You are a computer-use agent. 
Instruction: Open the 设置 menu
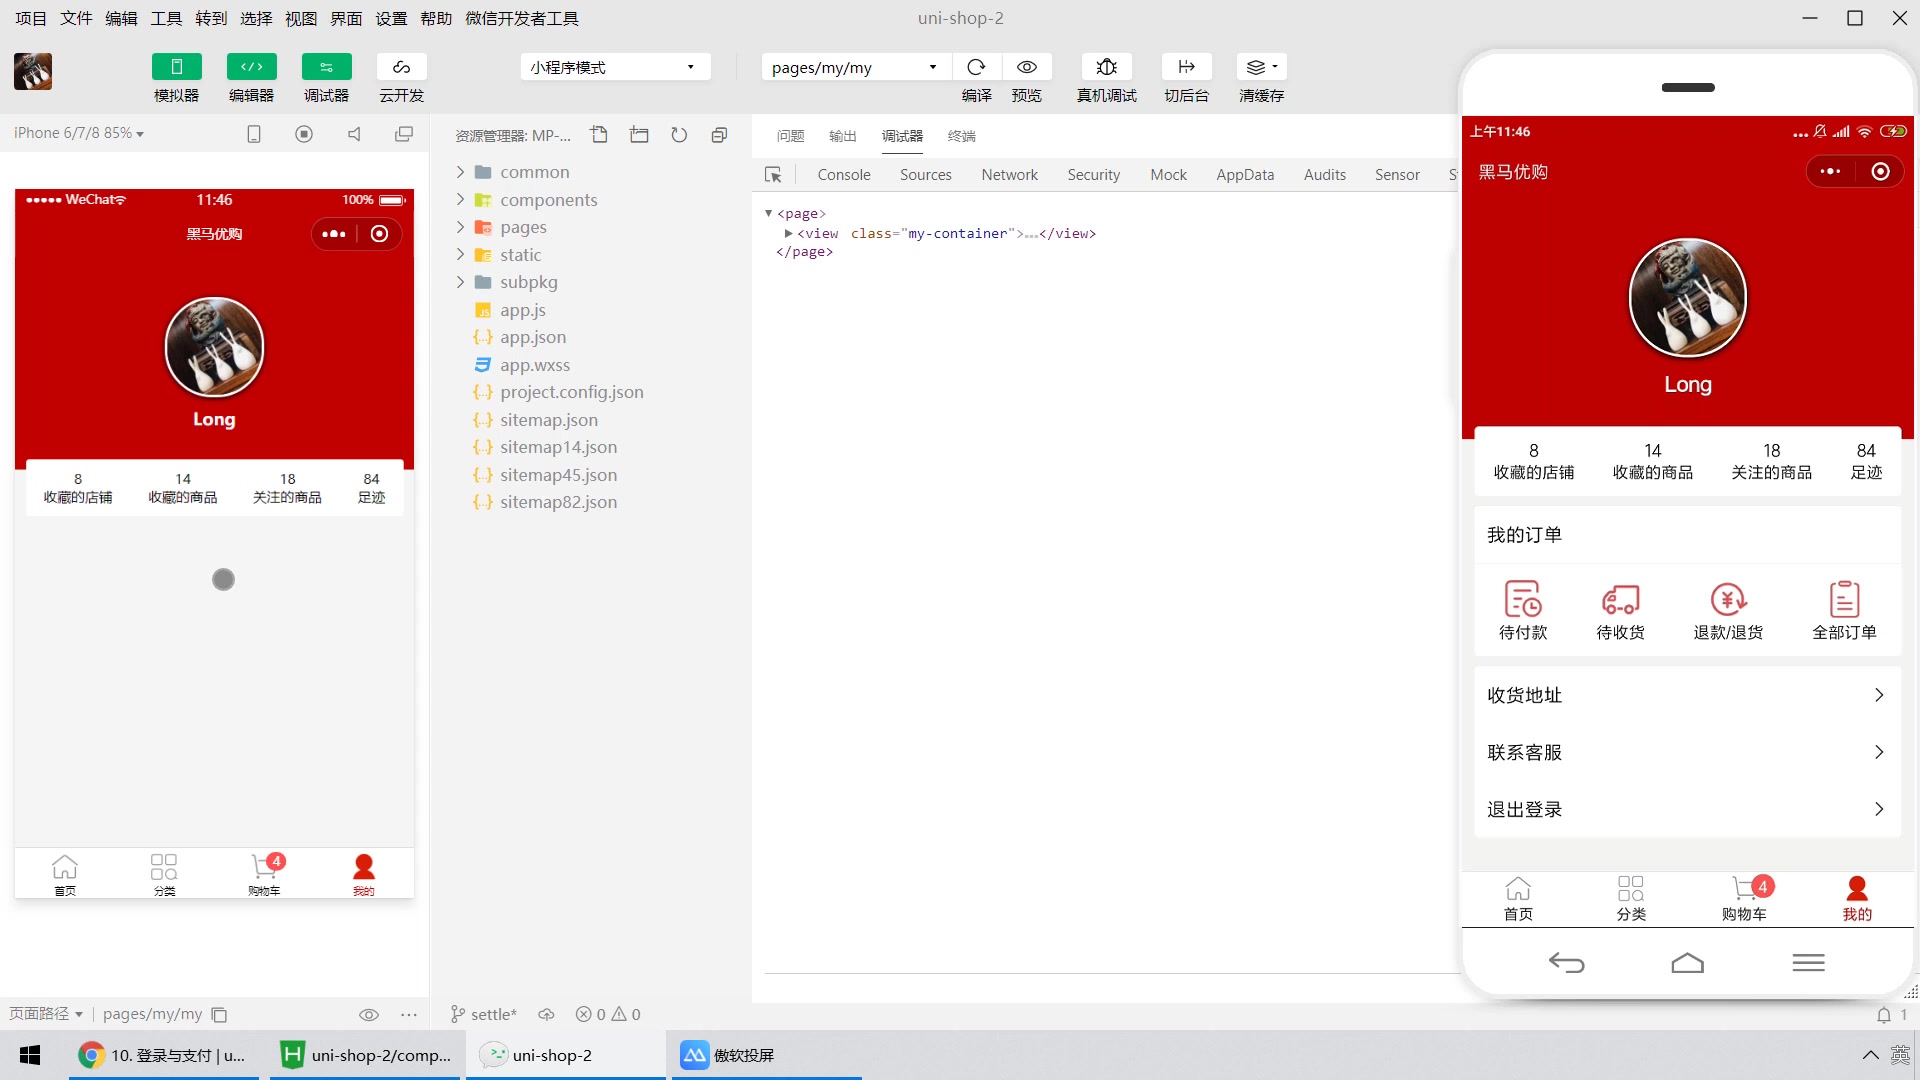point(391,18)
